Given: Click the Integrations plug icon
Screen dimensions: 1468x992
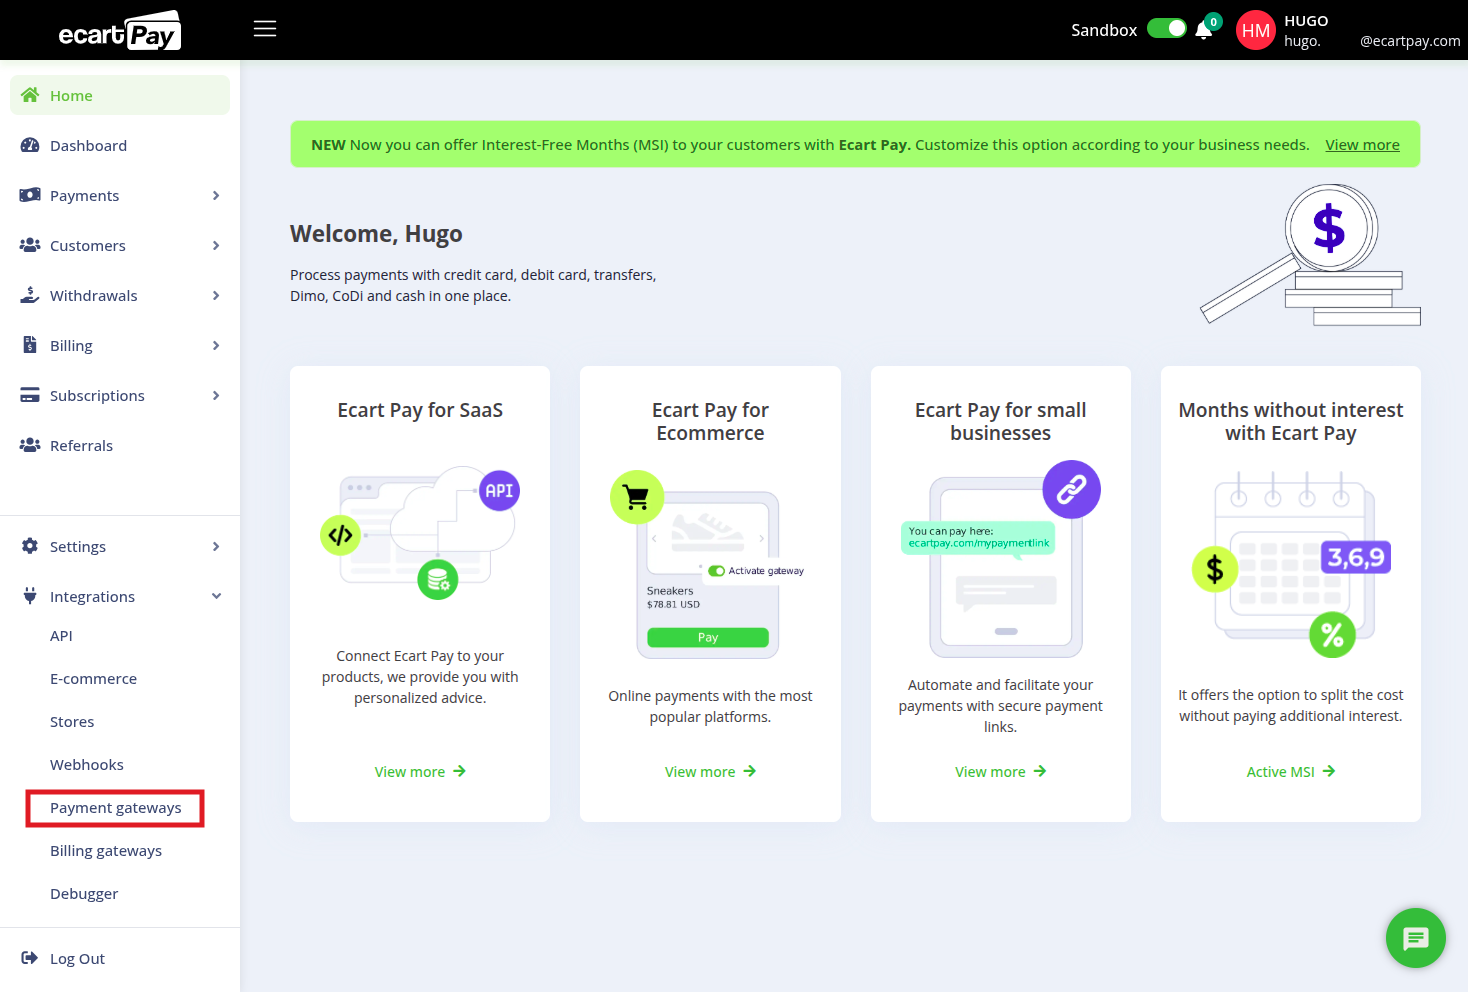Looking at the screenshot, I should [30, 596].
